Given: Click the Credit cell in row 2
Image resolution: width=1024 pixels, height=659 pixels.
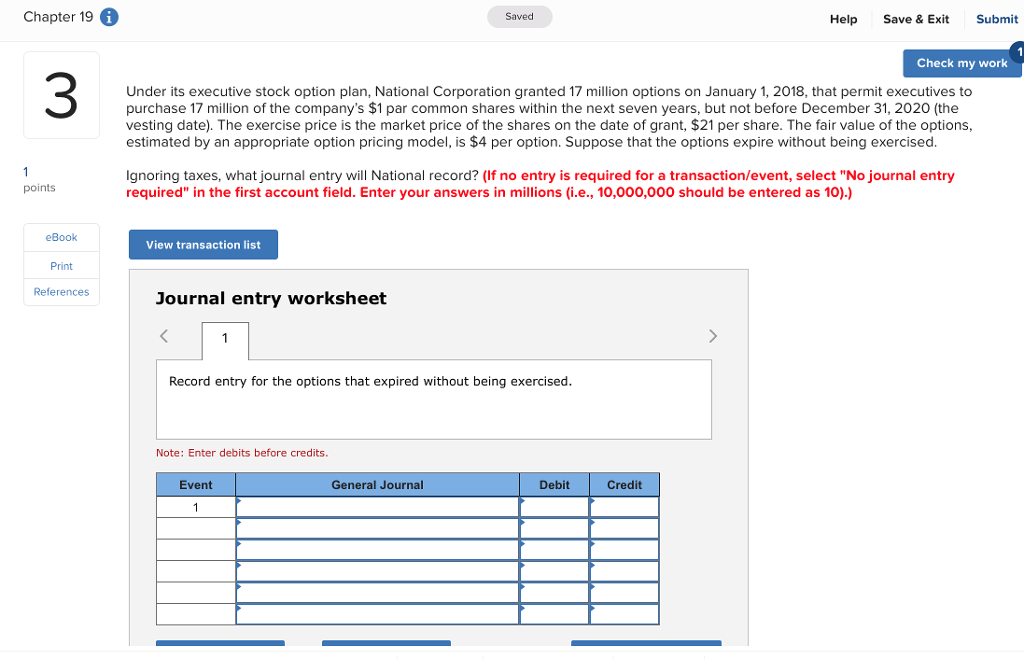Looking at the screenshot, I should pos(624,528).
